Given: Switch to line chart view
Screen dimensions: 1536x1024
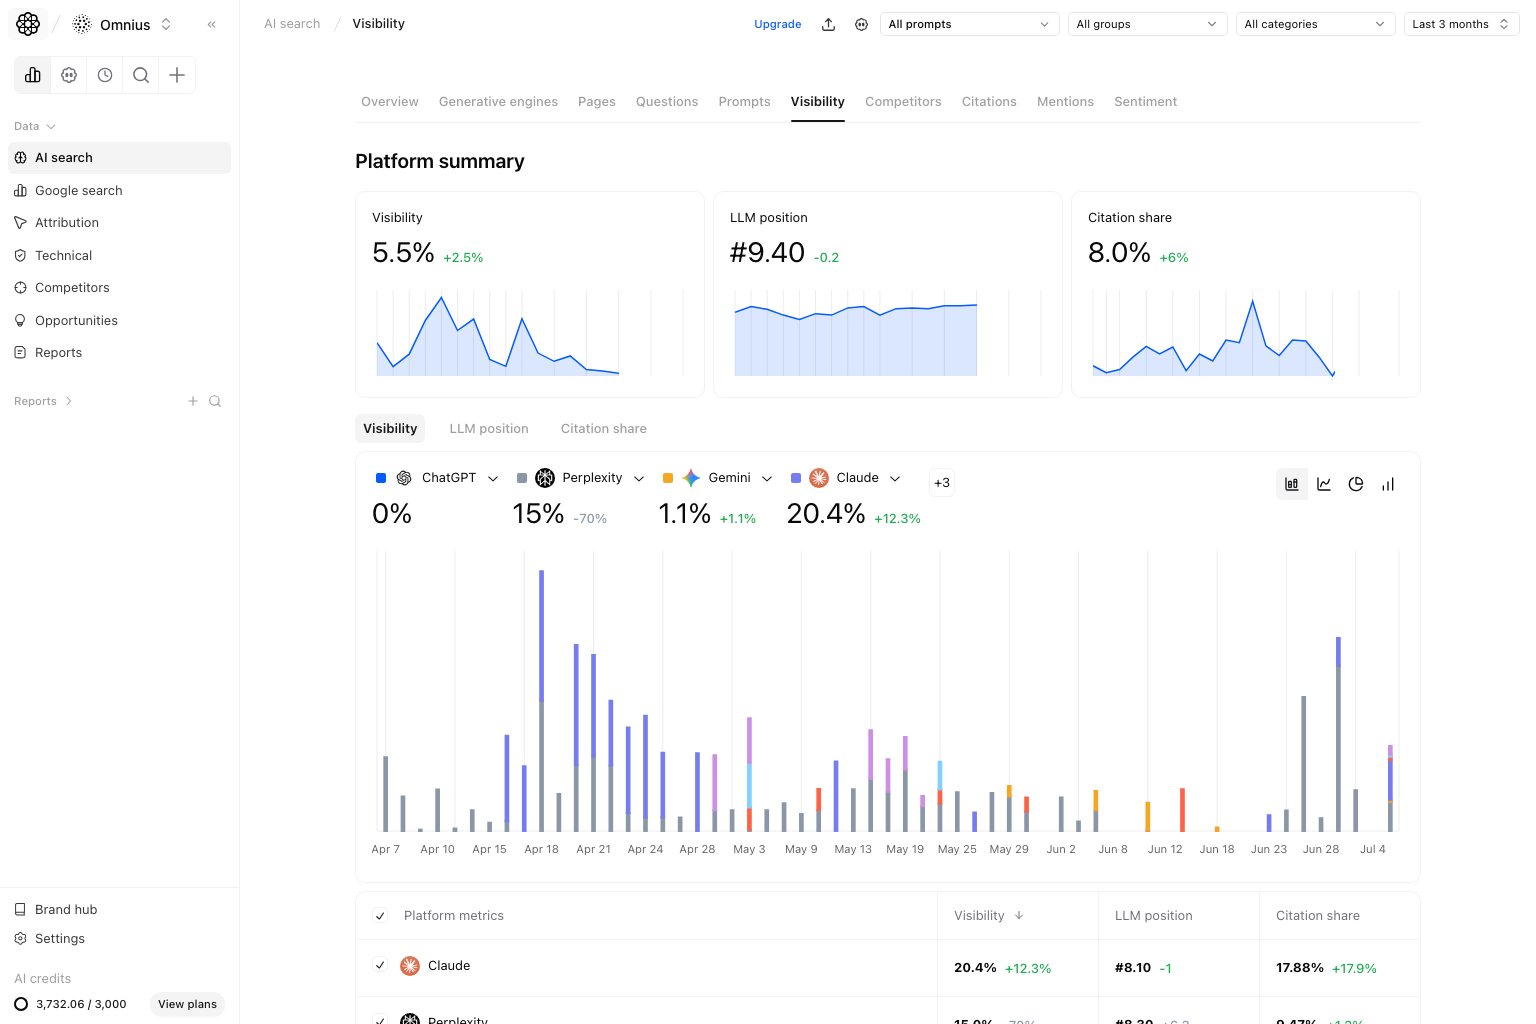Looking at the screenshot, I should pyautogui.click(x=1324, y=484).
